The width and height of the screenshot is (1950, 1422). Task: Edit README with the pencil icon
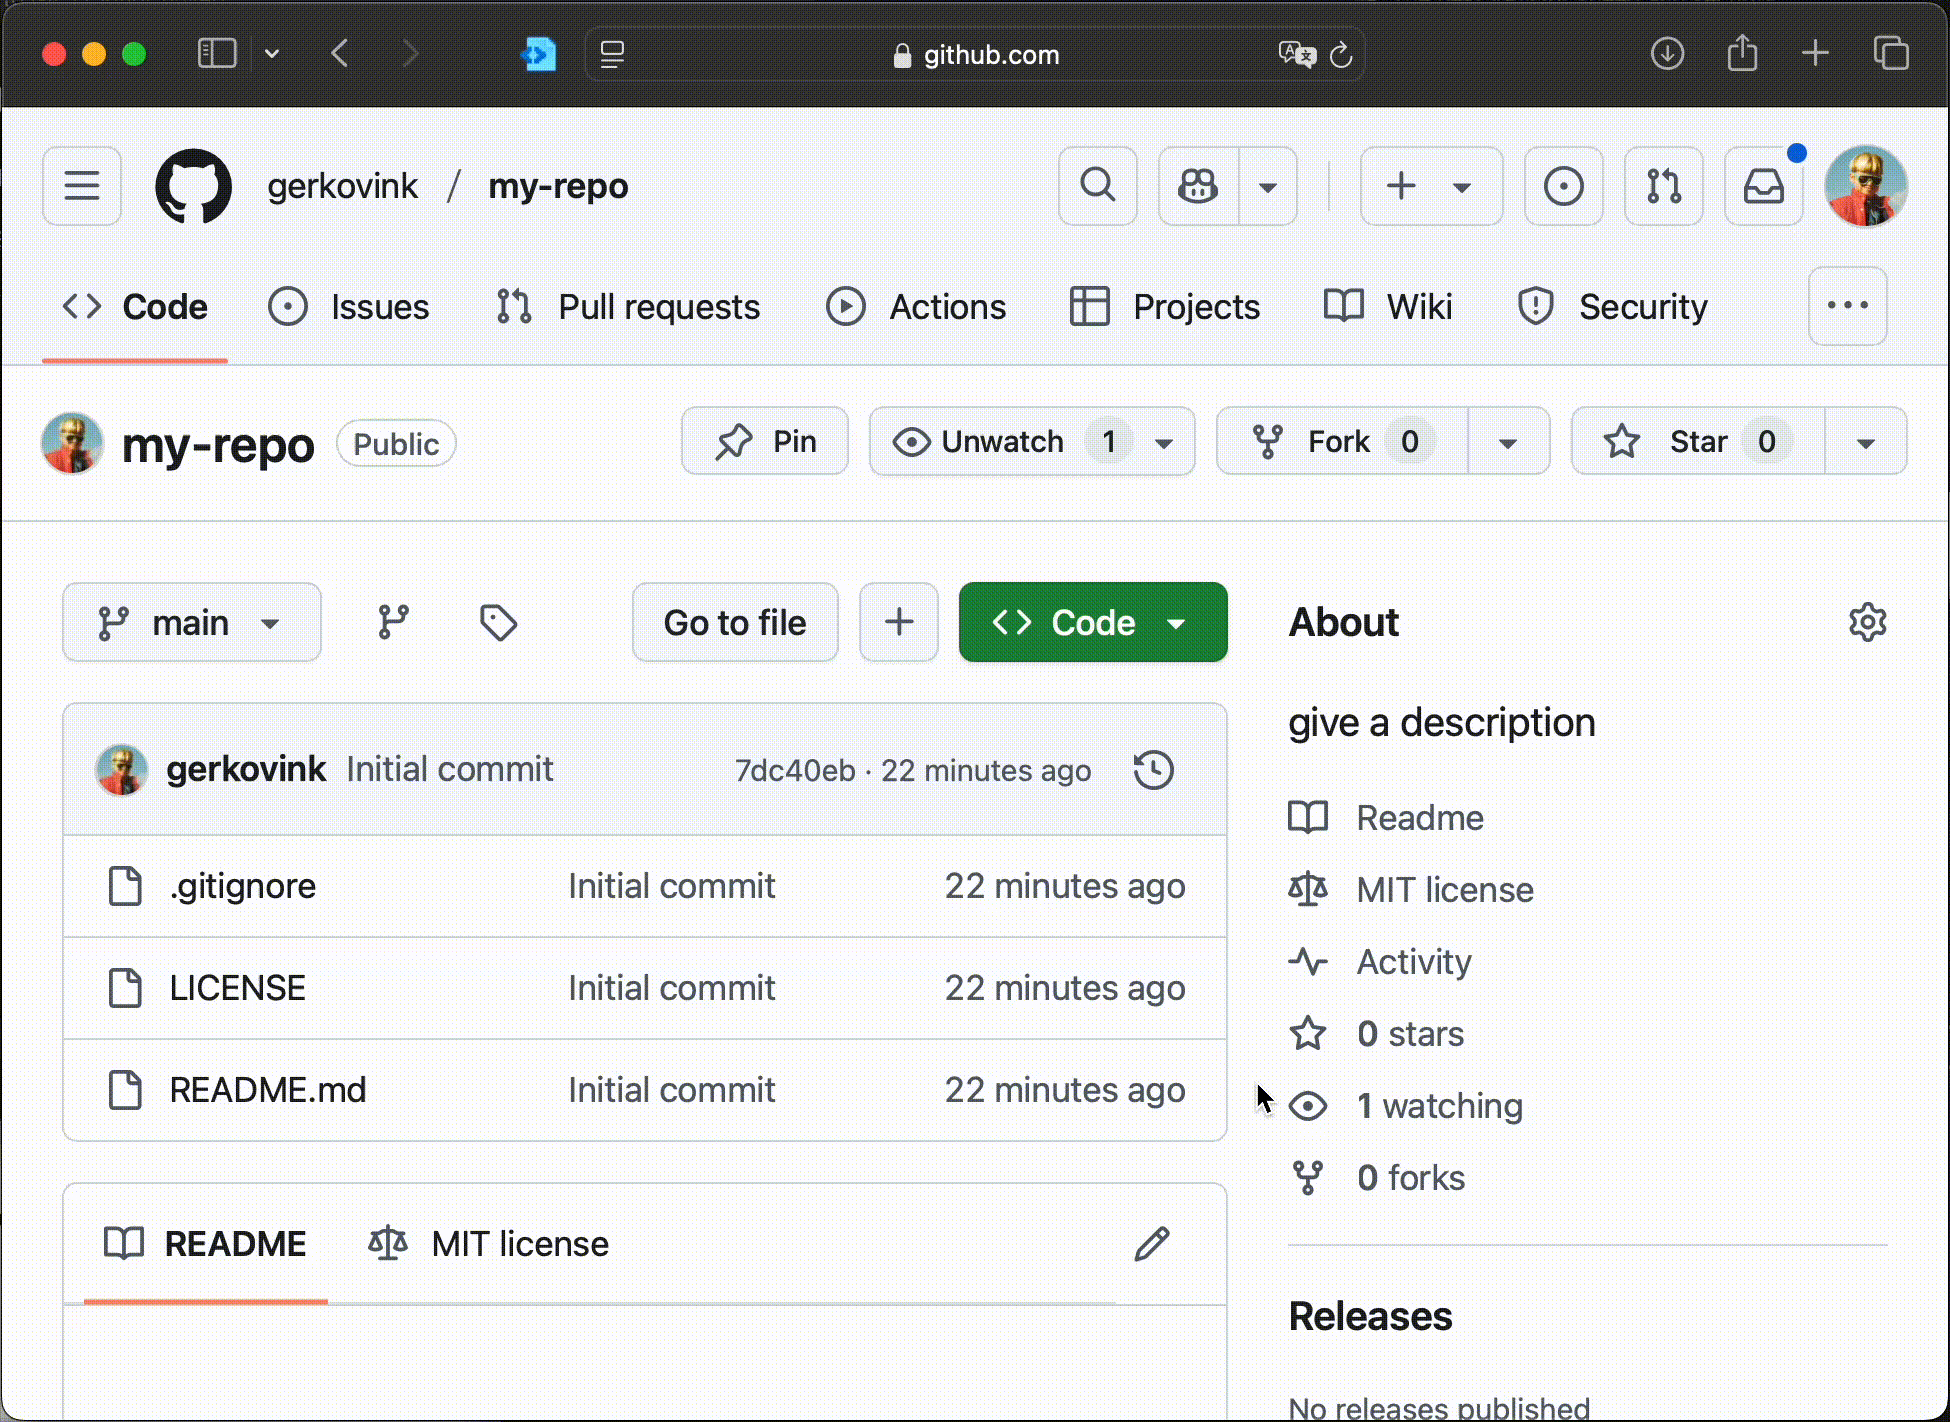(x=1152, y=1244)
